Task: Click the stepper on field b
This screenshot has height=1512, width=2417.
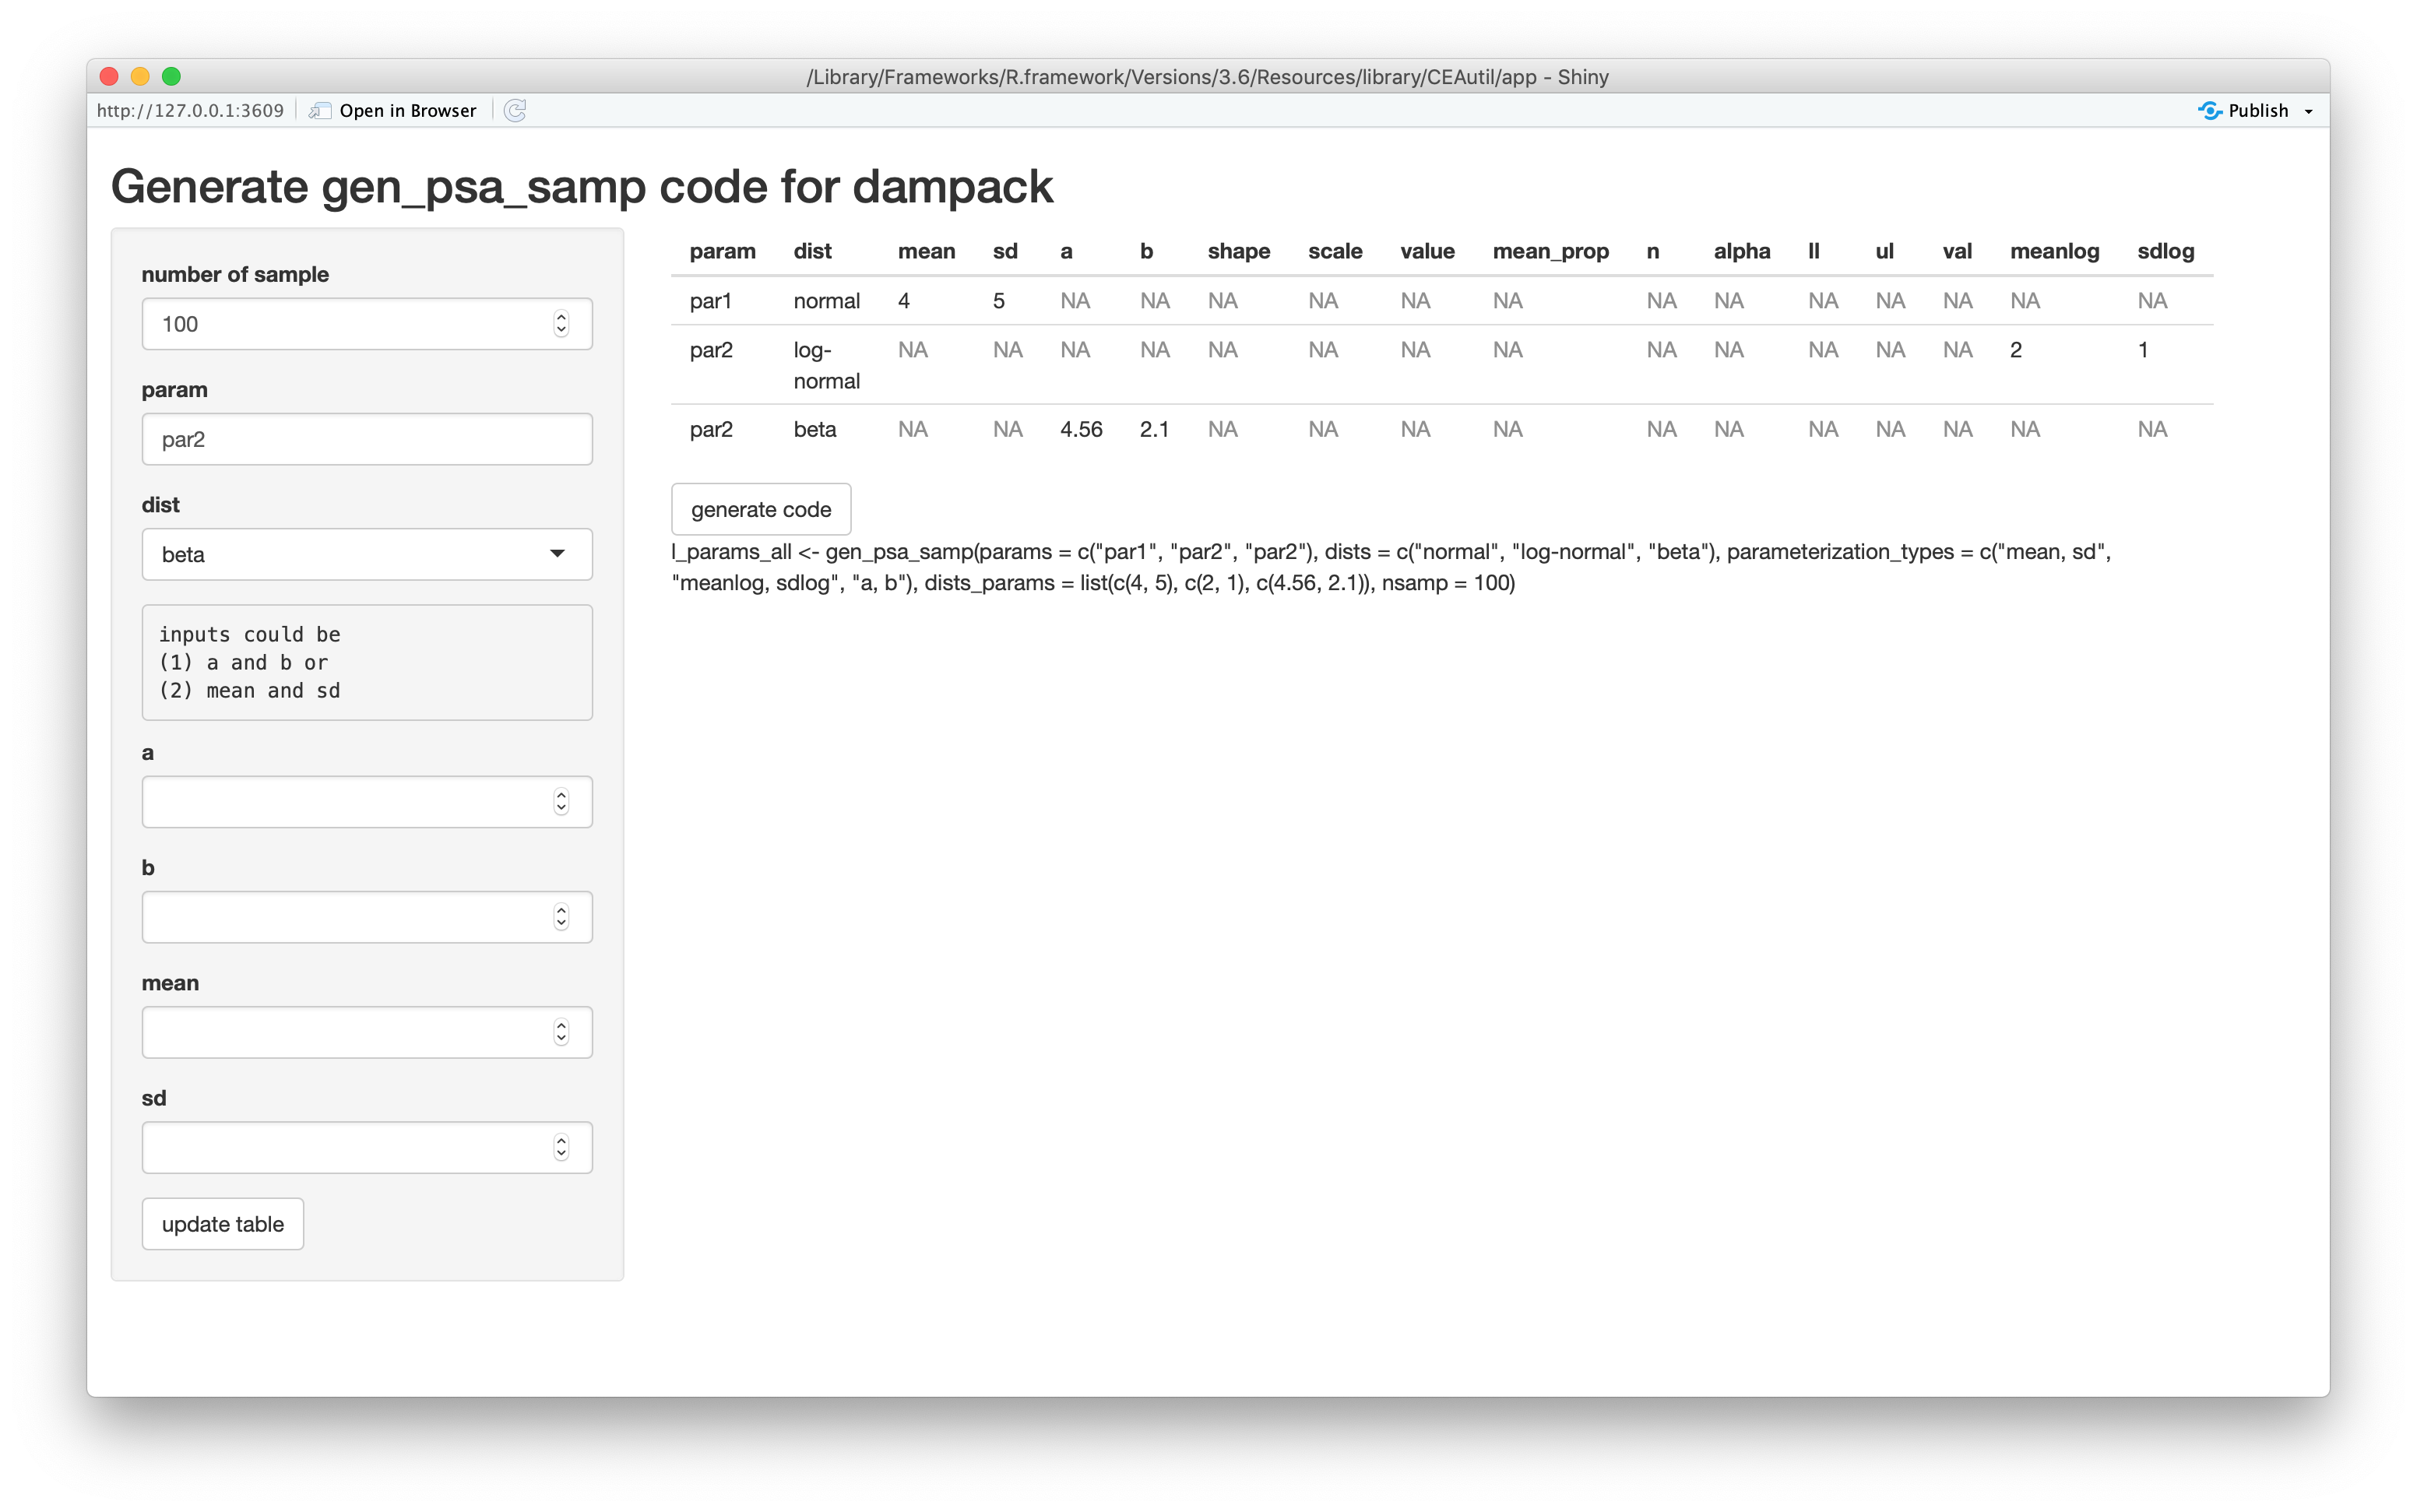Action: tap(561, 917)
